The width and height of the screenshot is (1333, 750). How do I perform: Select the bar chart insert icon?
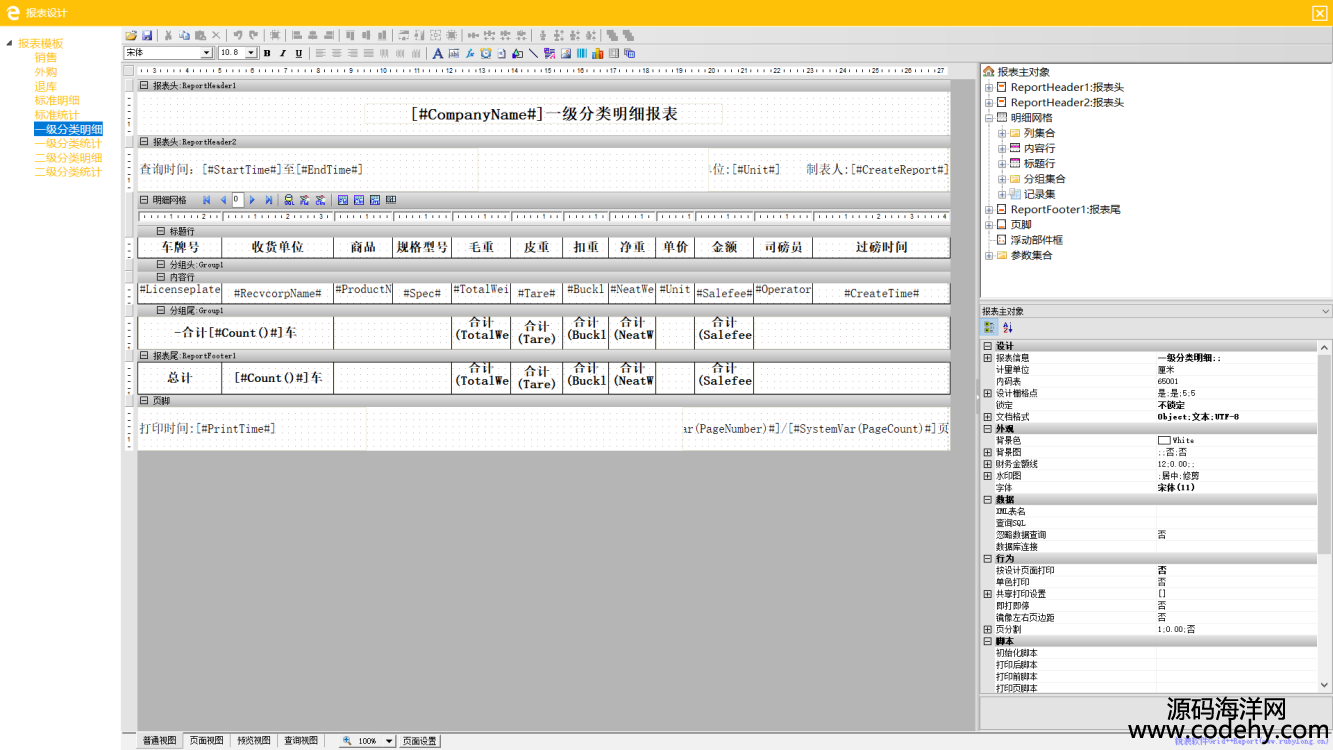click(598, 53)
